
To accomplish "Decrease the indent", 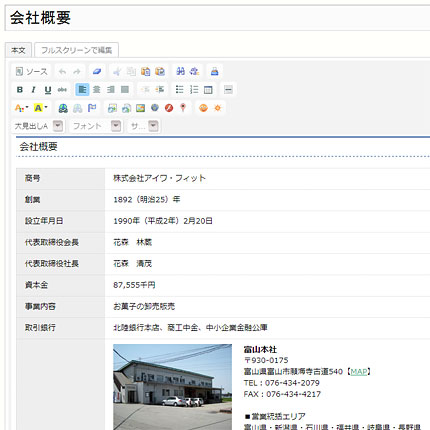I will (145, 89).
